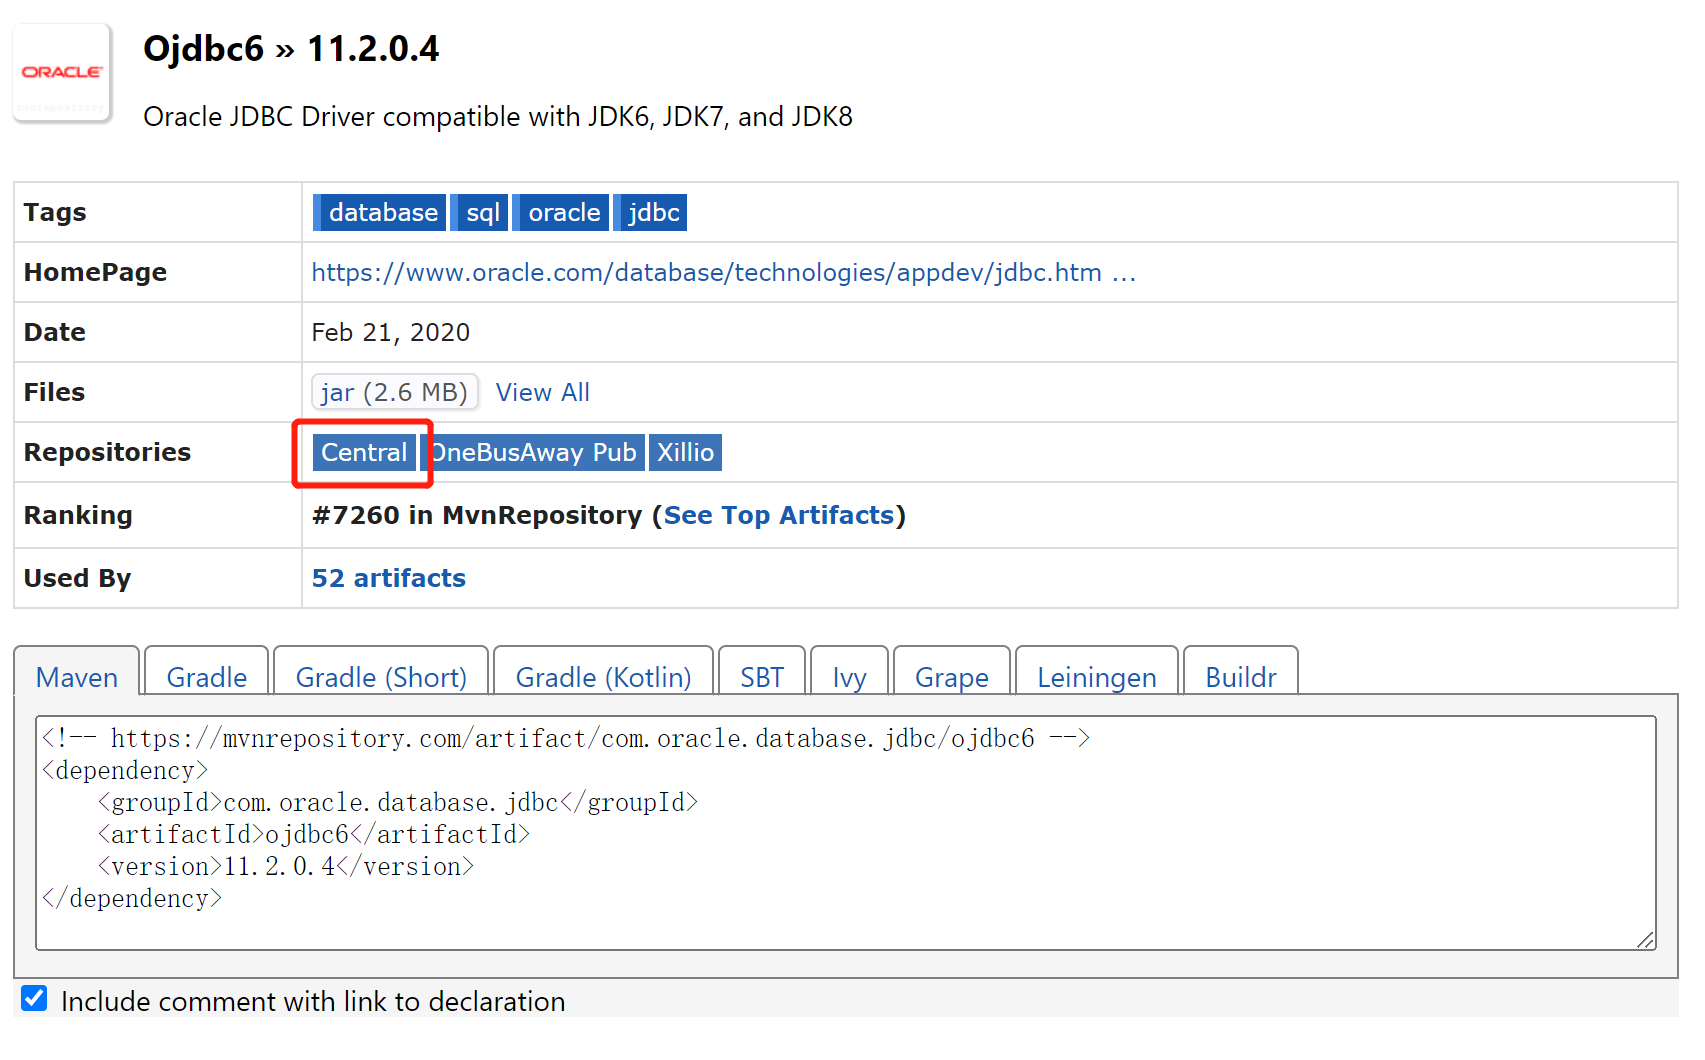Click the Repositories row label
1705x1060 pixels.
point(107,452)
